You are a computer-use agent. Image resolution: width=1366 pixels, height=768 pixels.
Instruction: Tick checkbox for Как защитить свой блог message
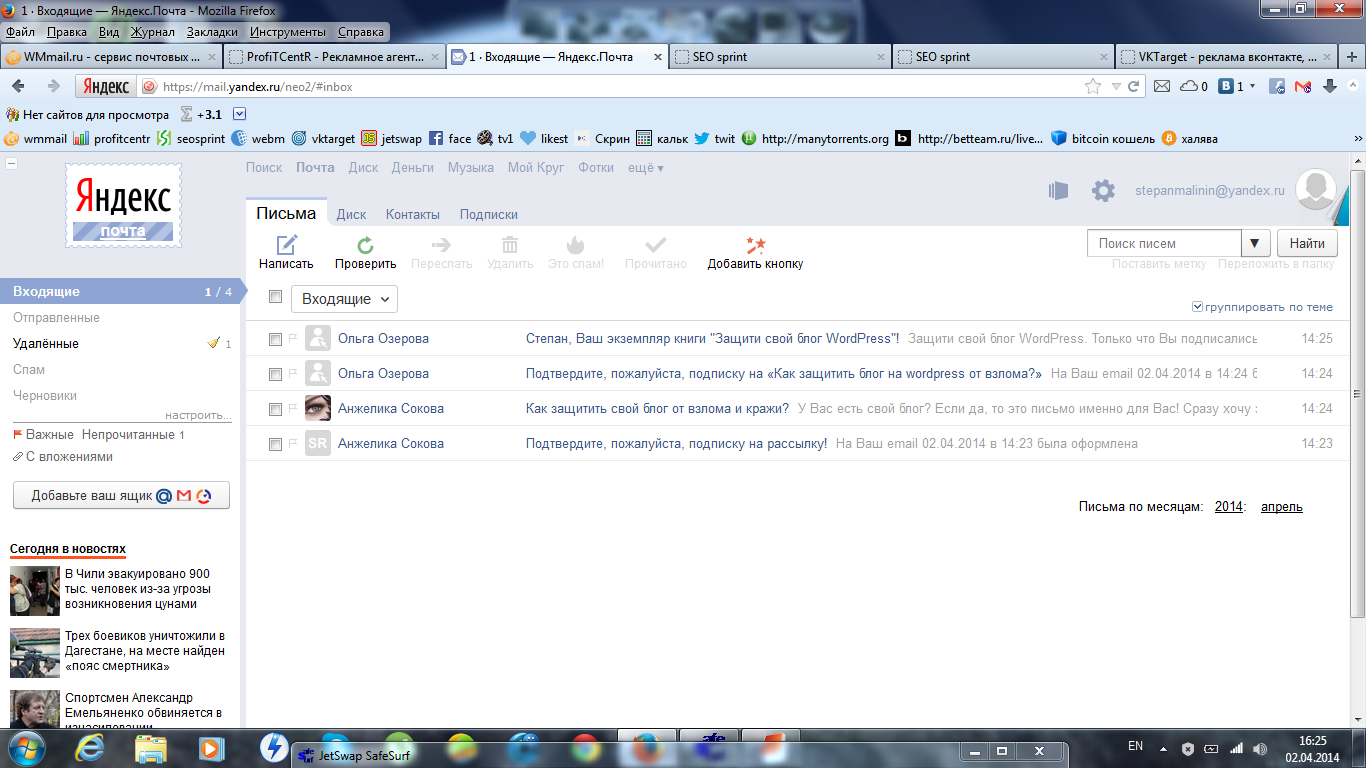click(276, 410)
